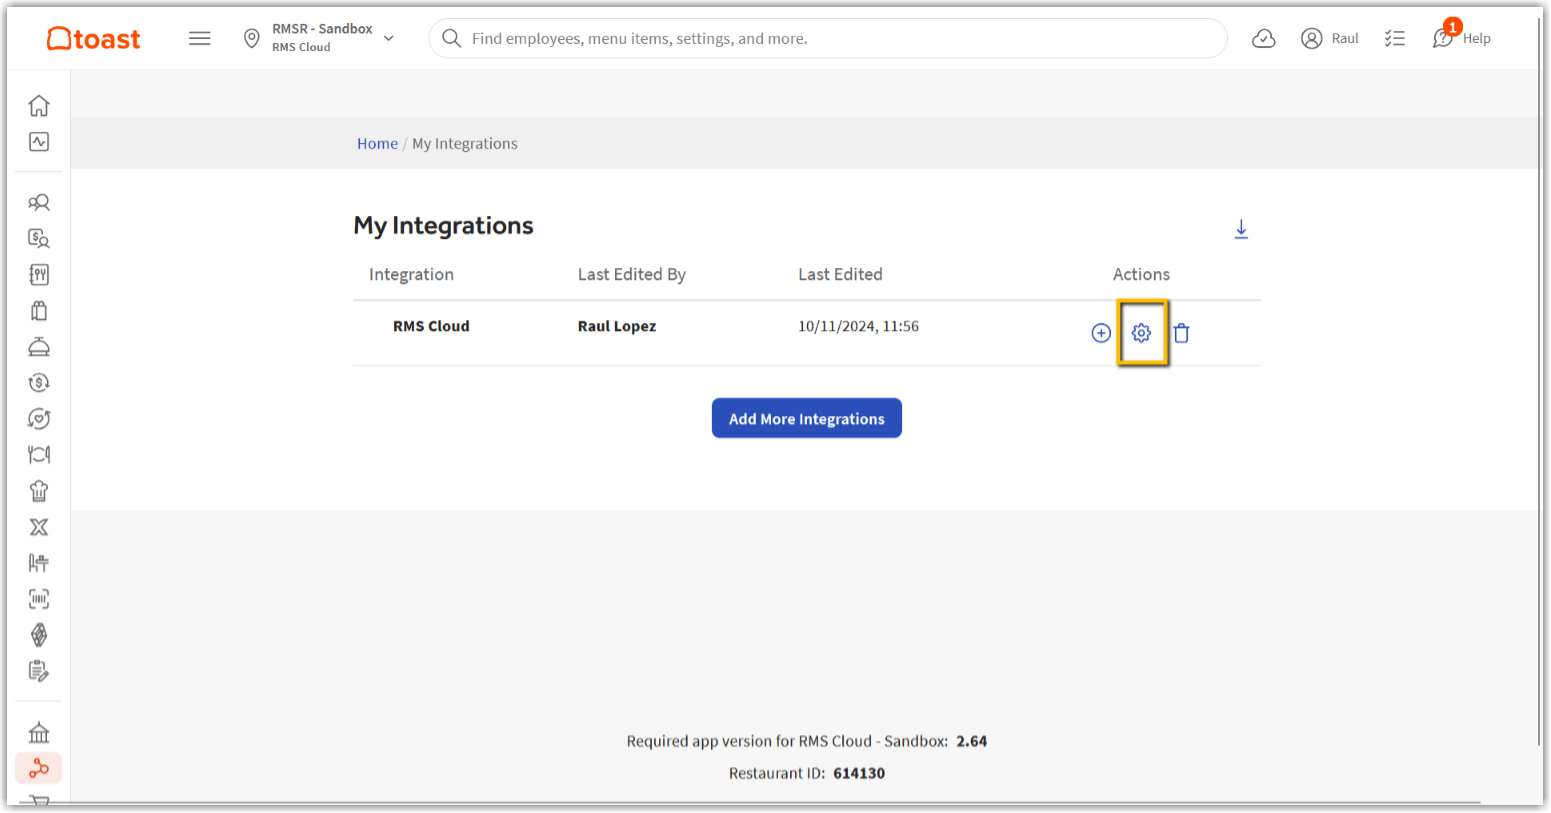Viewport: 1551px width, 813px height.
Task: Open the clipboard with pencil icon
Action: tap(39, 671)
